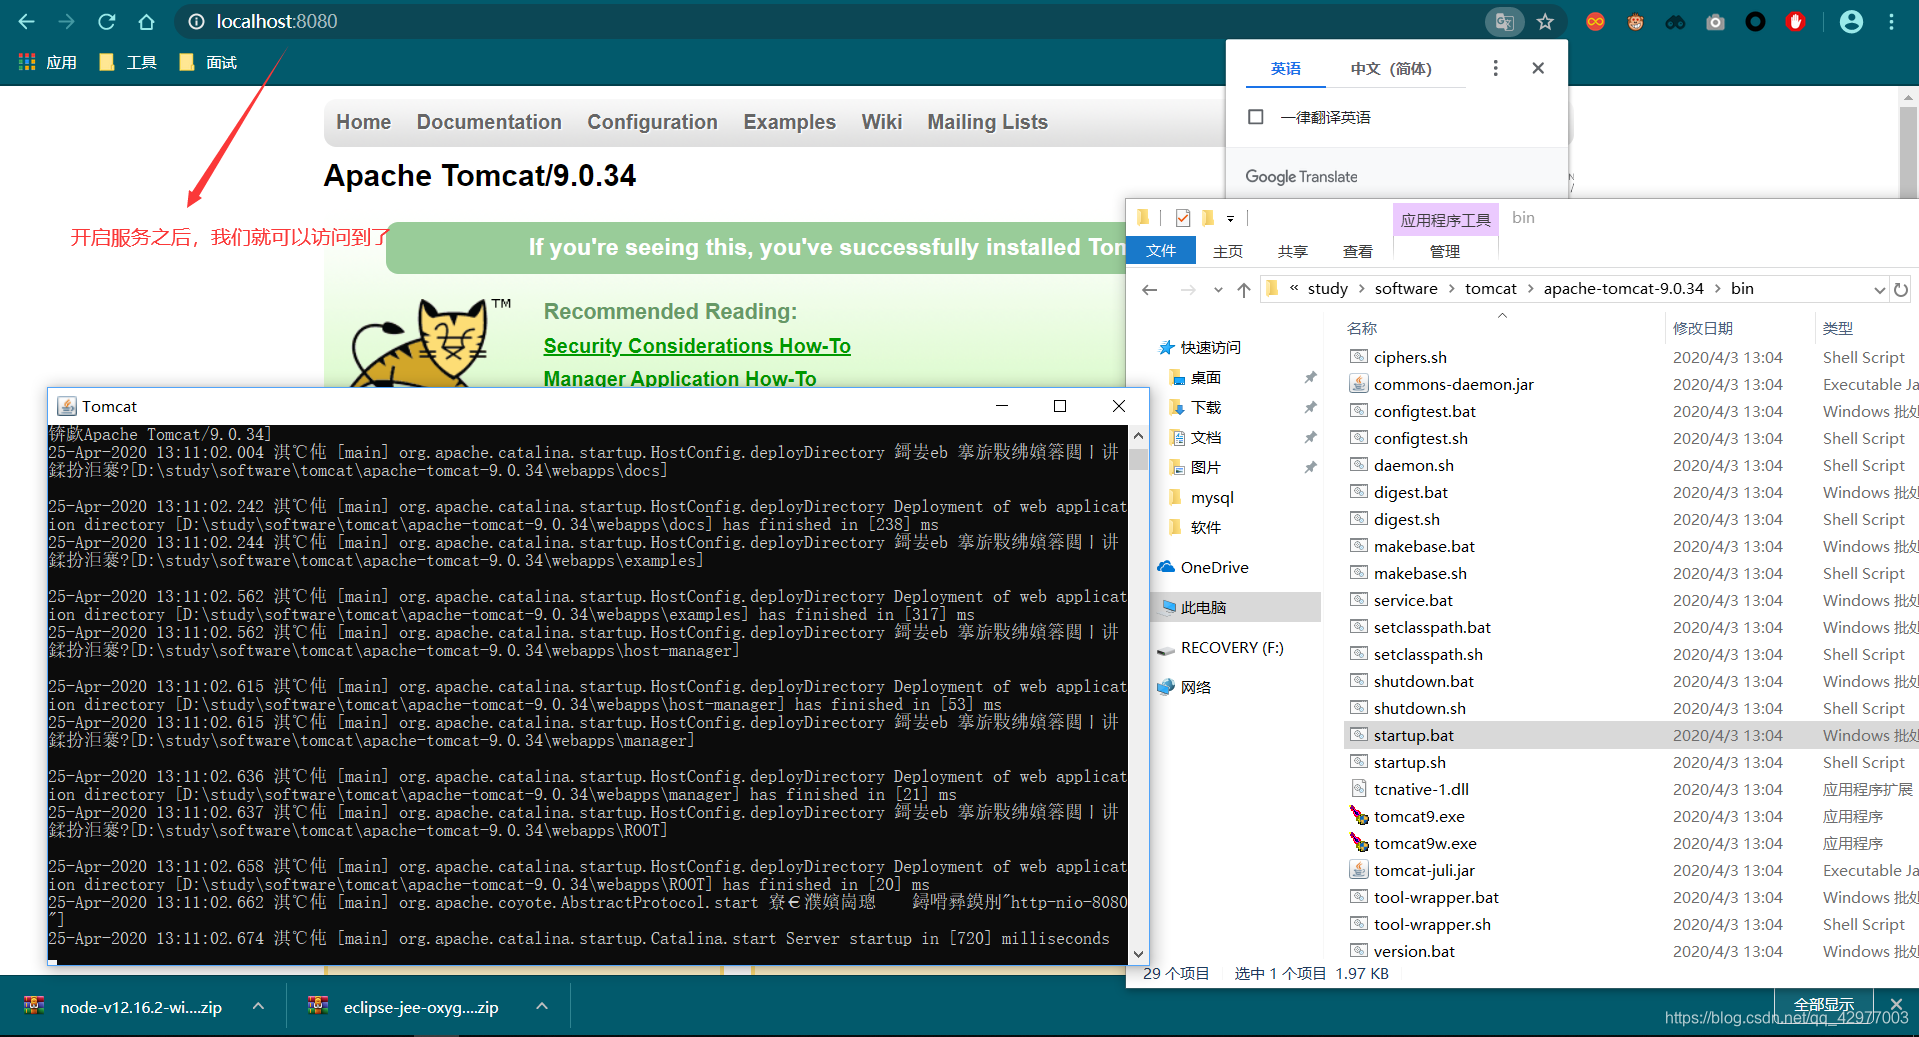Select the tomcat9.exe file icon
Image resolution: width=1919 pixels, height=1037 pixels.
point(1359,816)
